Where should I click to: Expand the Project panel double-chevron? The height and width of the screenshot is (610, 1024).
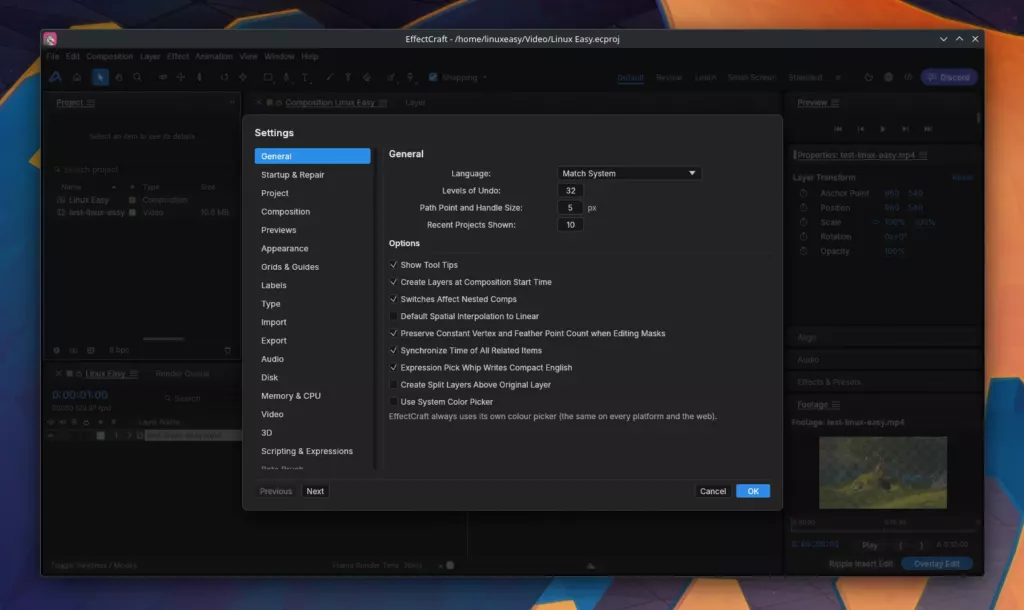[x=232, y=103]
